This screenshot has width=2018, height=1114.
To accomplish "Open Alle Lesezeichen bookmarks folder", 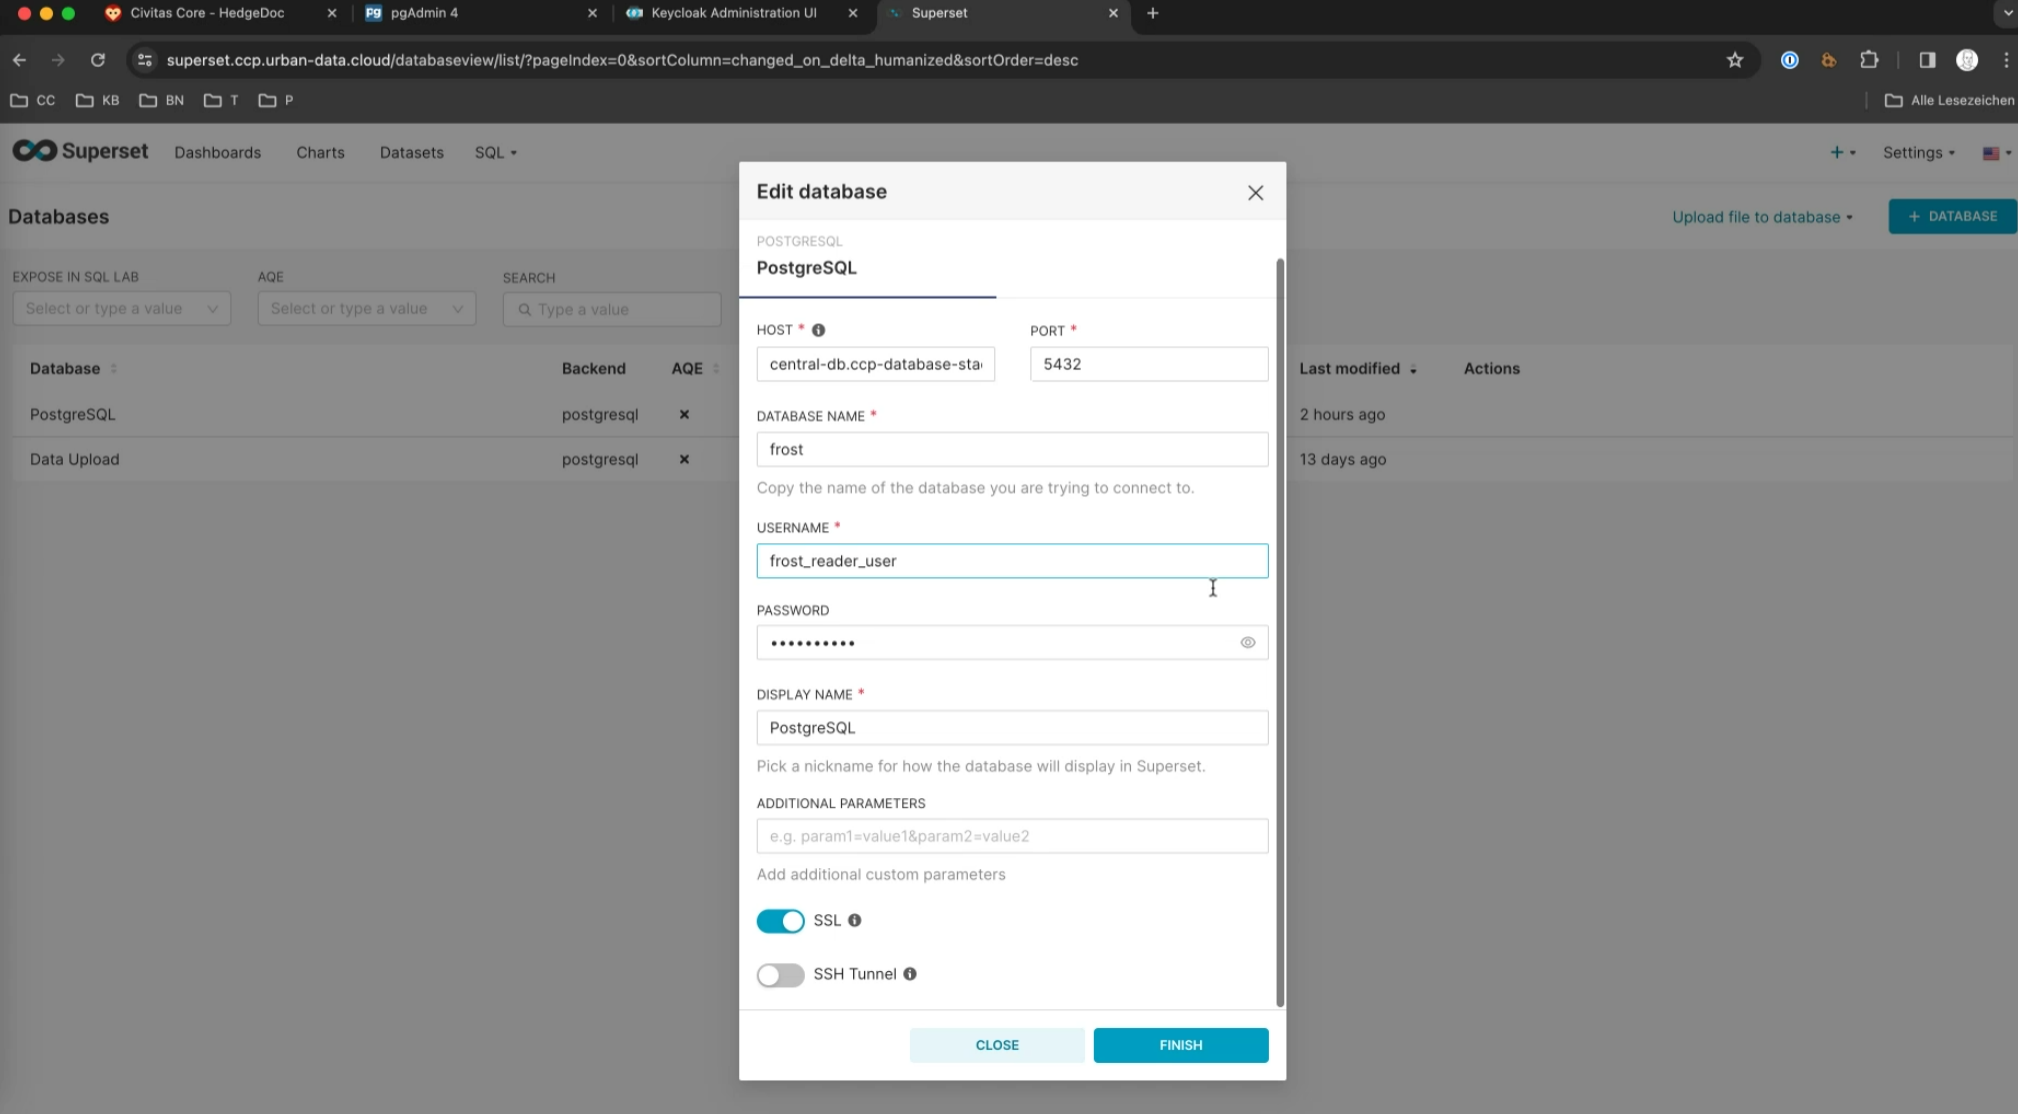I will pyautogui.click(x=1949, y=100).
